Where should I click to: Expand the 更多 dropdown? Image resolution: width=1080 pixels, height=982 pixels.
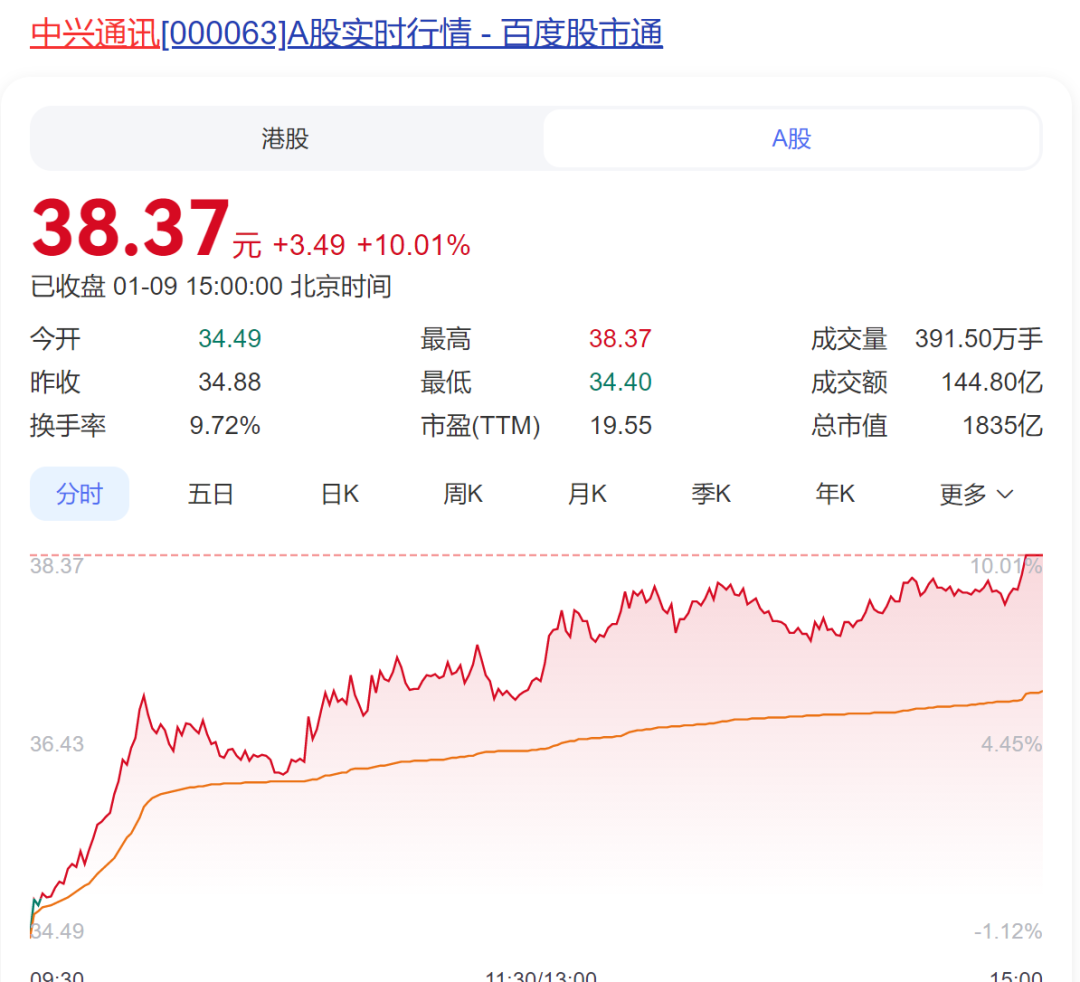[x=977, y=494]
